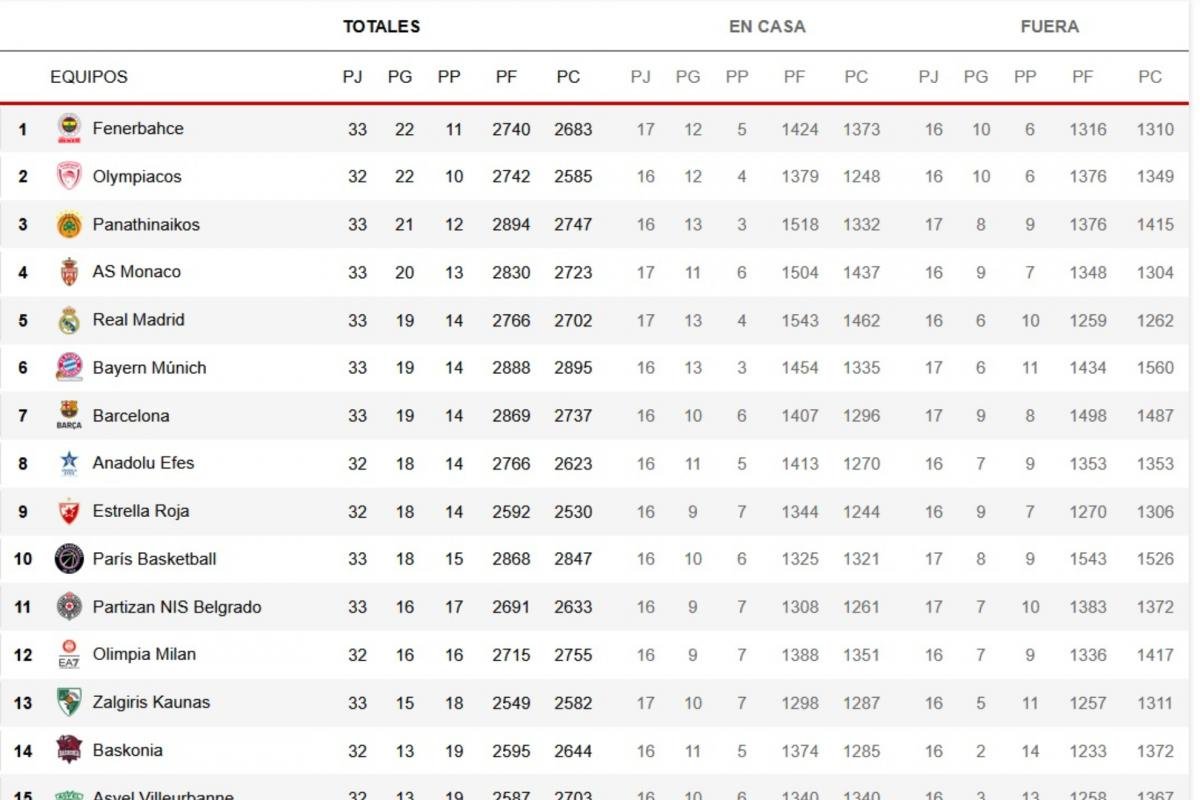Click the EQUIPOS column header
This screenshot has height=800, width=1200.
tap(89, 77)
